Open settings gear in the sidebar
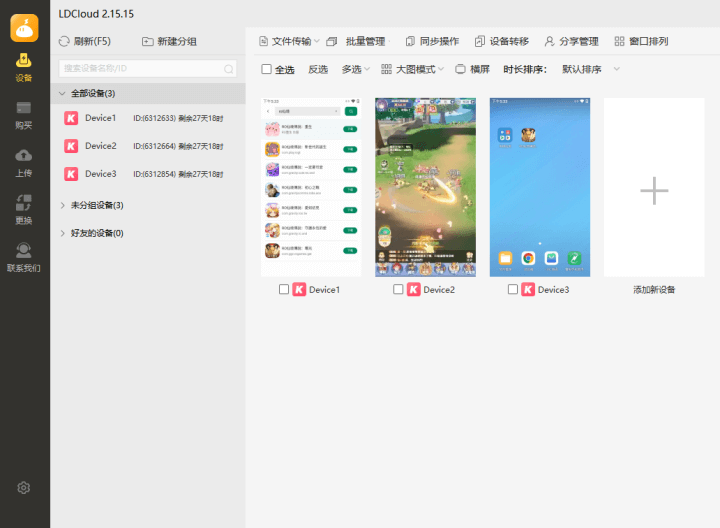The image size is (720, 528). (24, 487)
